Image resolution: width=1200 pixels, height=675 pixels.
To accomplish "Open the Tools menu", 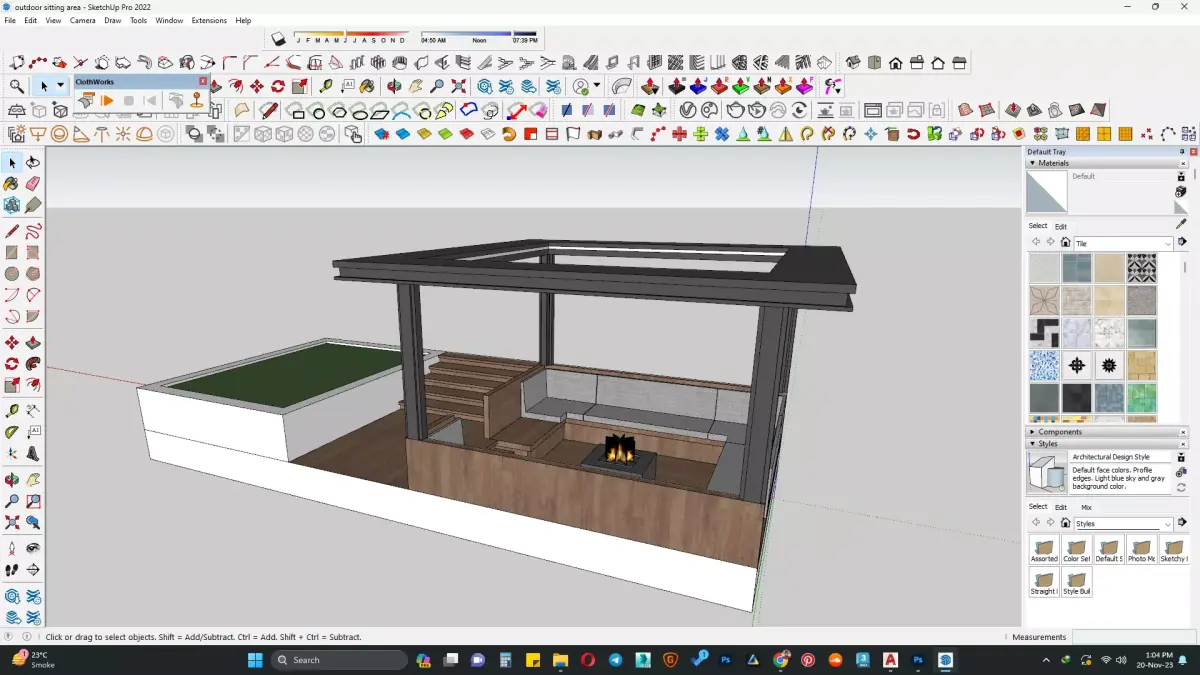I will (x=138, y=20).
